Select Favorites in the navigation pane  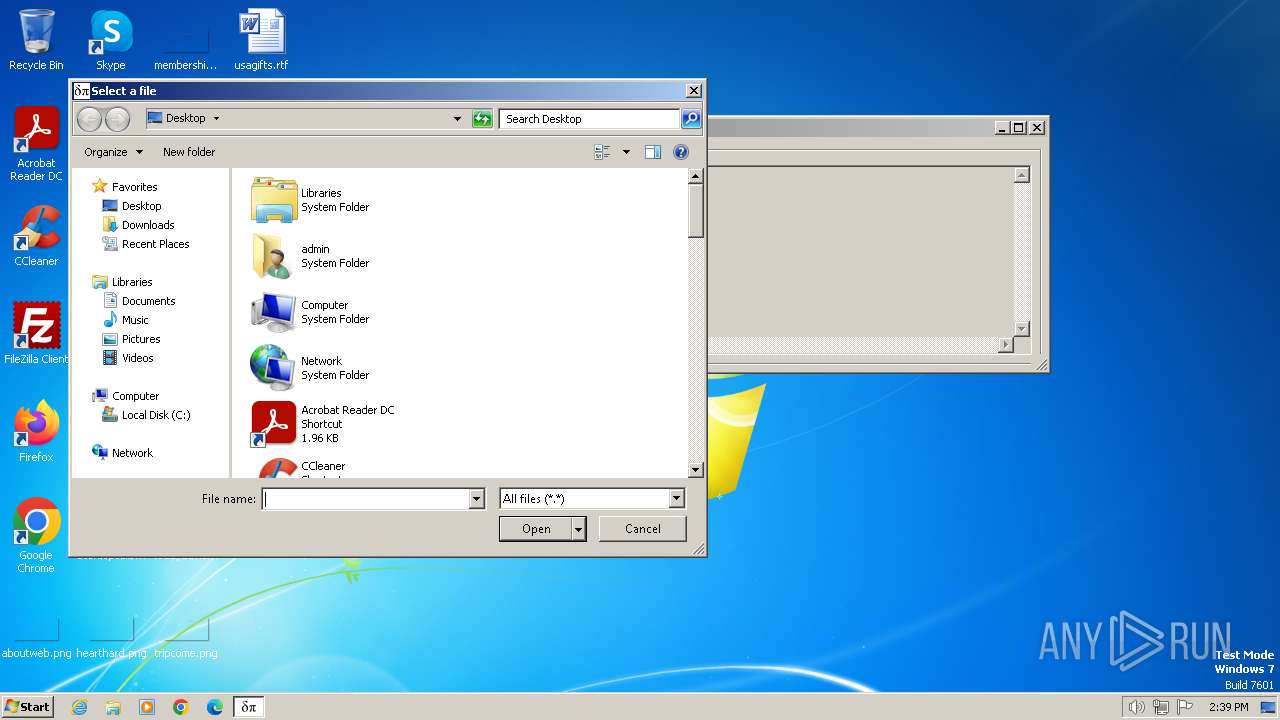[x=125, y=187]
